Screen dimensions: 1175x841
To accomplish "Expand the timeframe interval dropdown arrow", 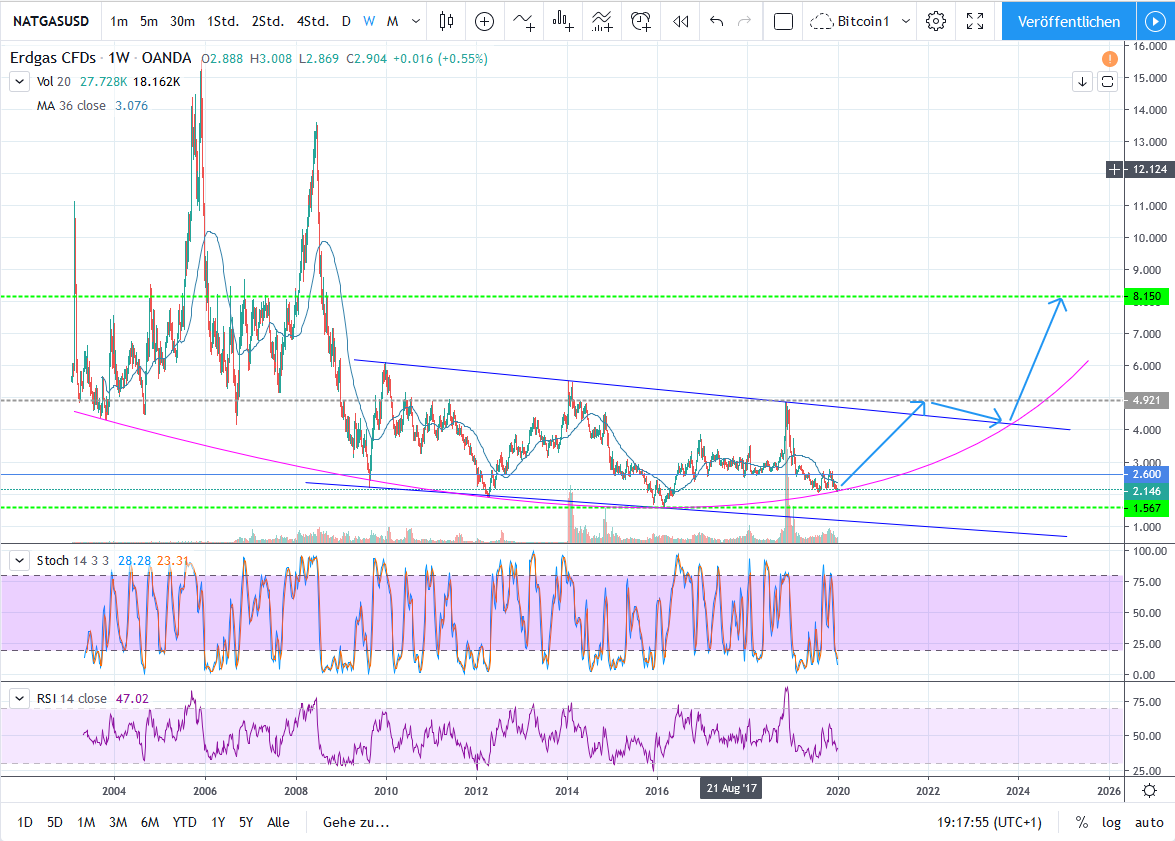I will tap(416, 22).
